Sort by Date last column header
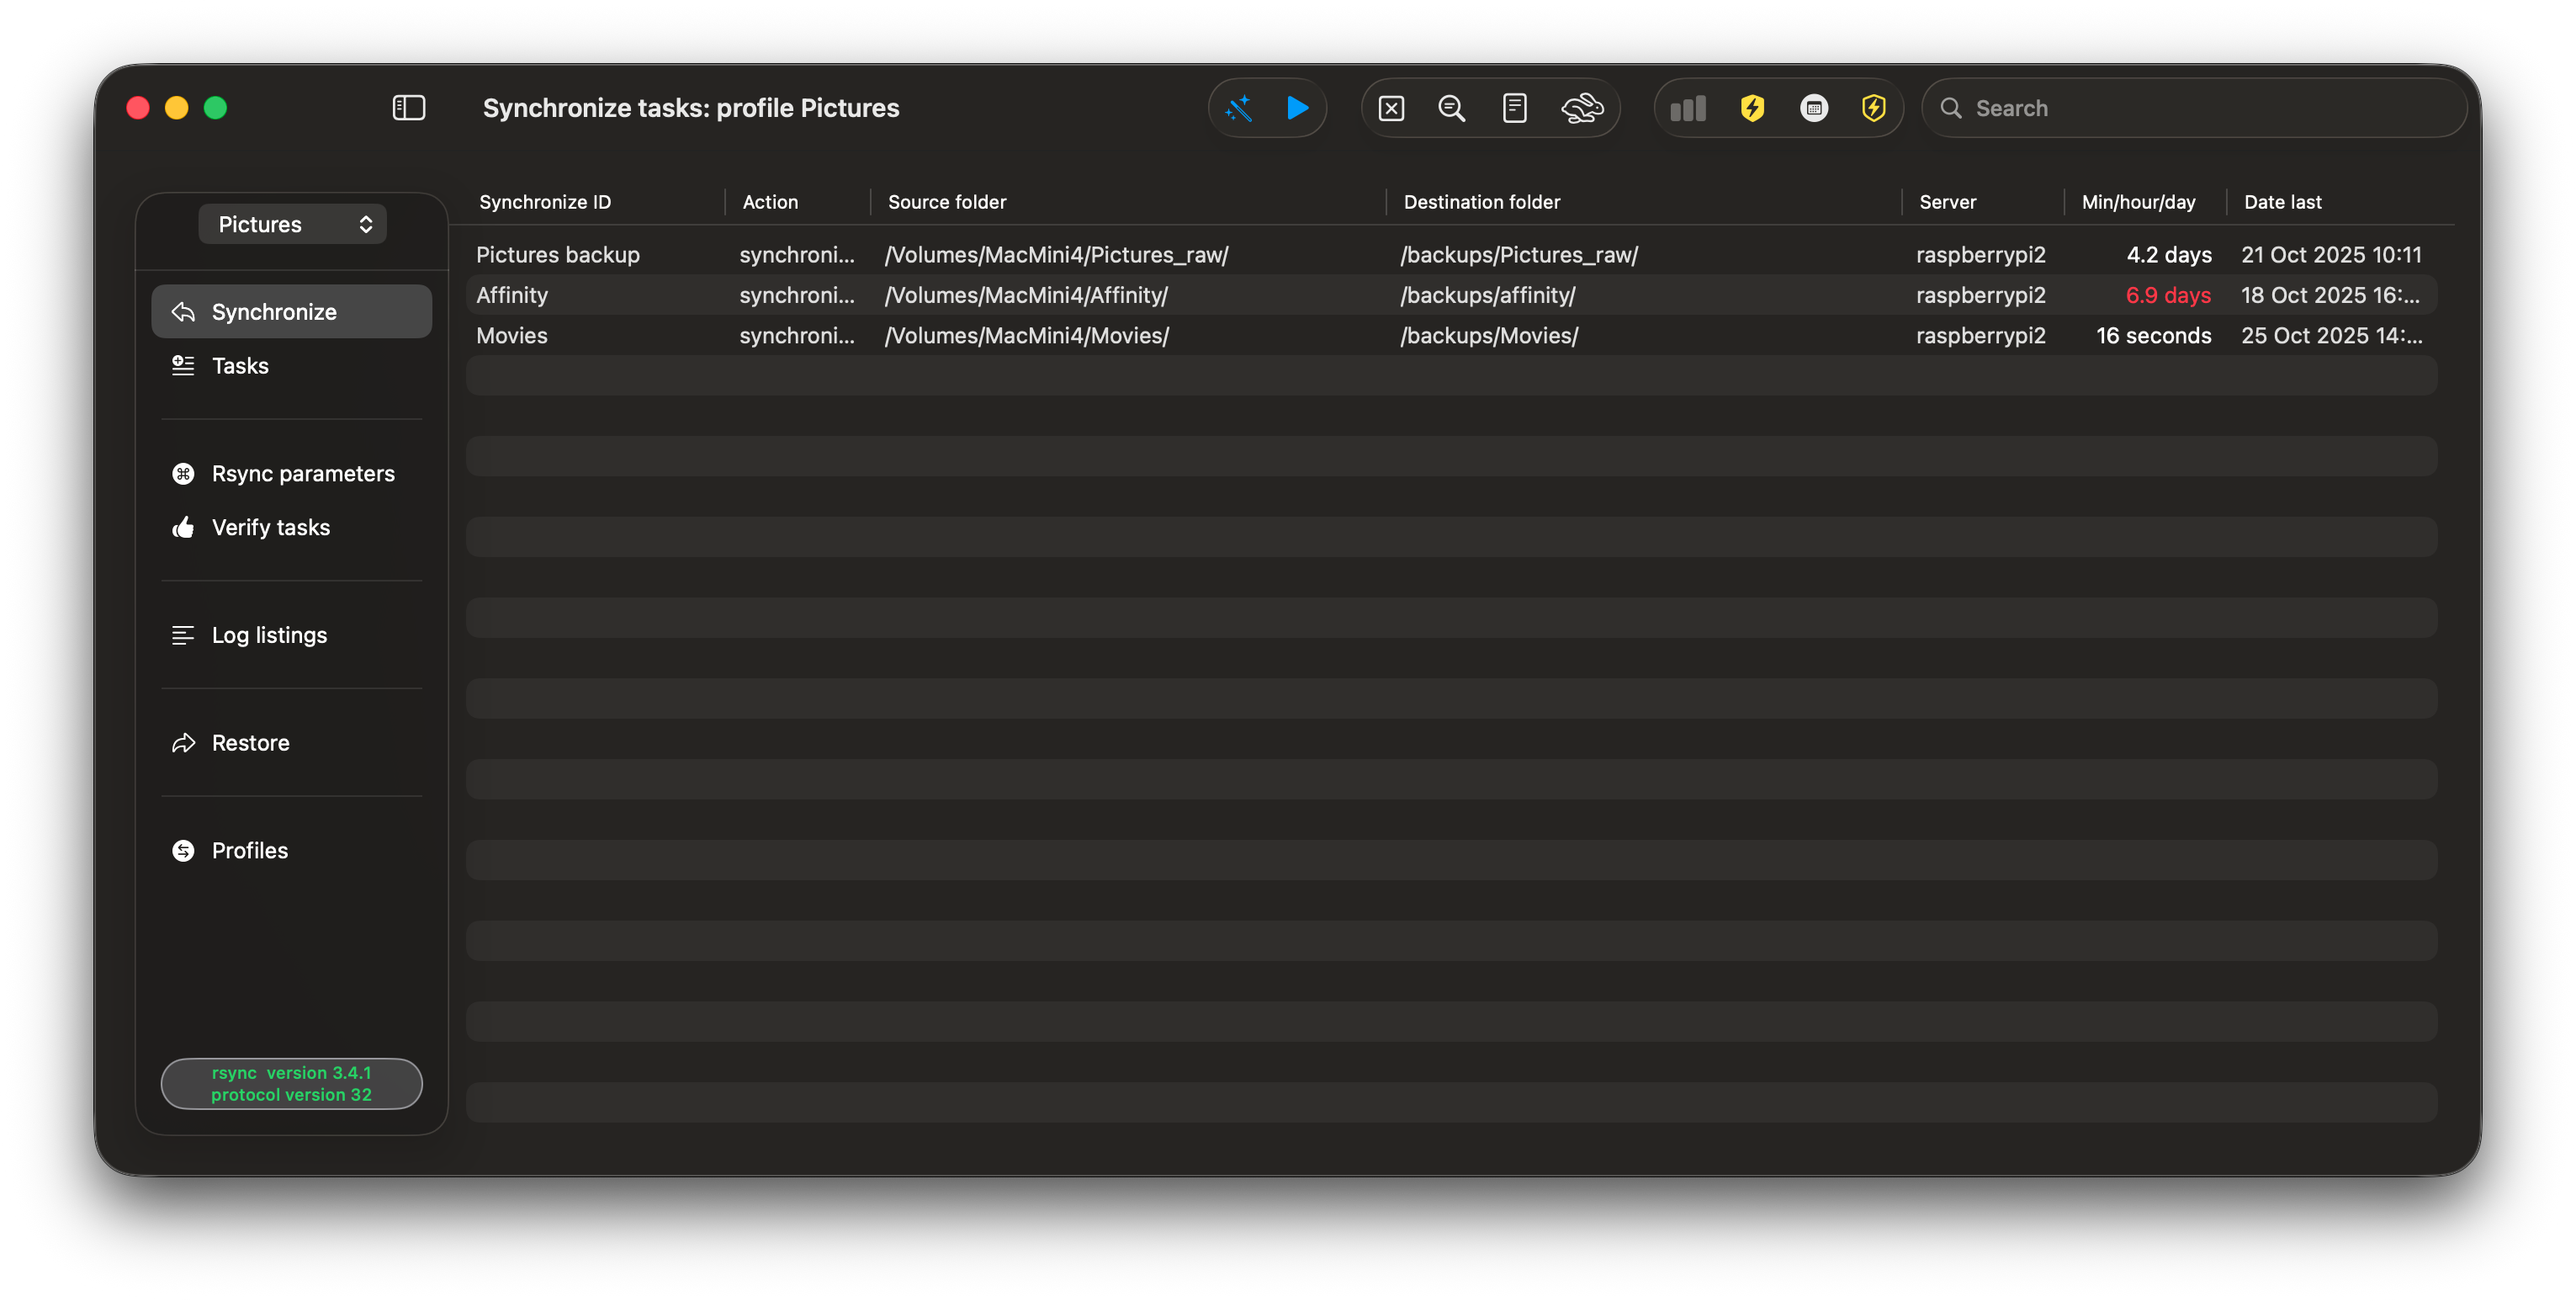Image resolution: width=2576 pixels, height=1301 pixels. click(2282, 202)
